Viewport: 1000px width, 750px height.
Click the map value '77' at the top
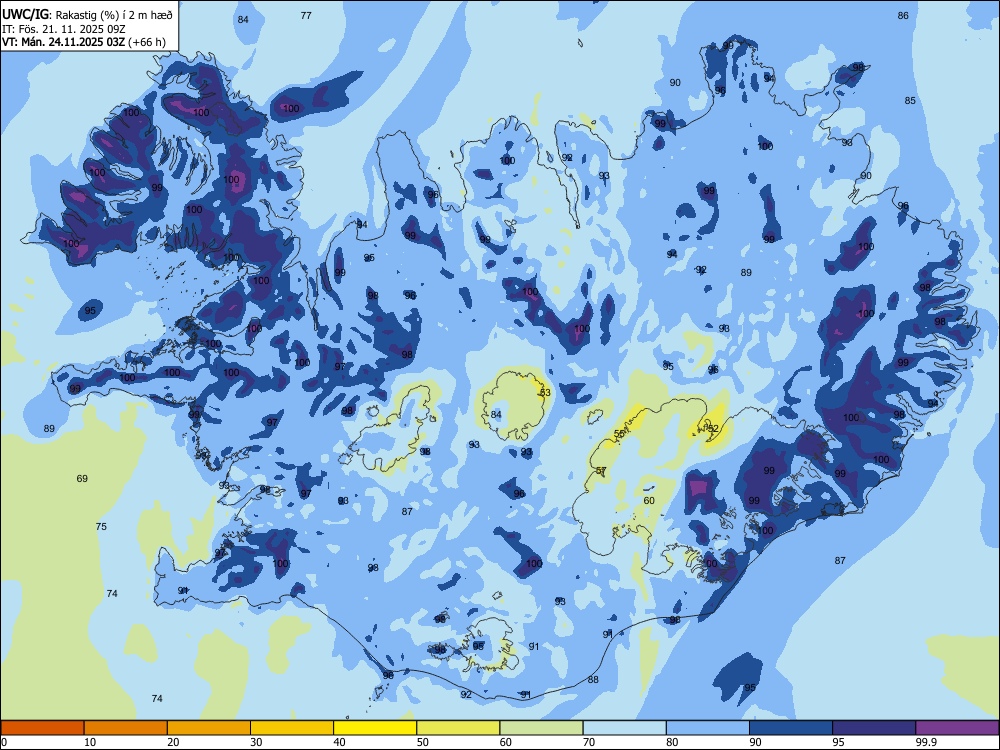[306, 15]
